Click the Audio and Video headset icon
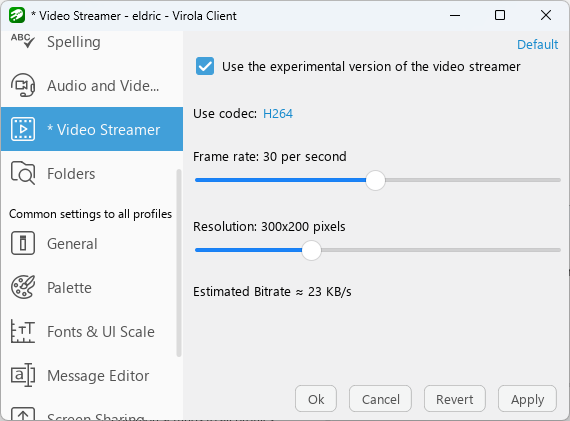 tap(23, 85)
